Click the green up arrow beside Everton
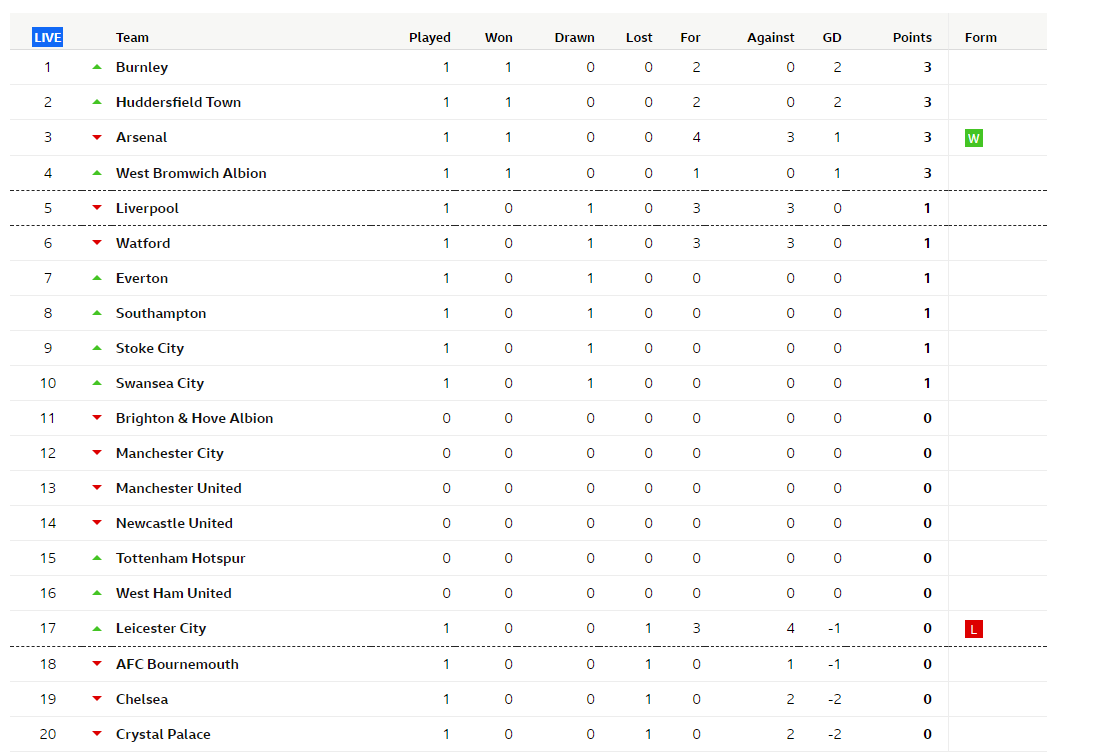The width and height of the screenshot is (1101, 756). pyautogui.click(x=97, y=278)
